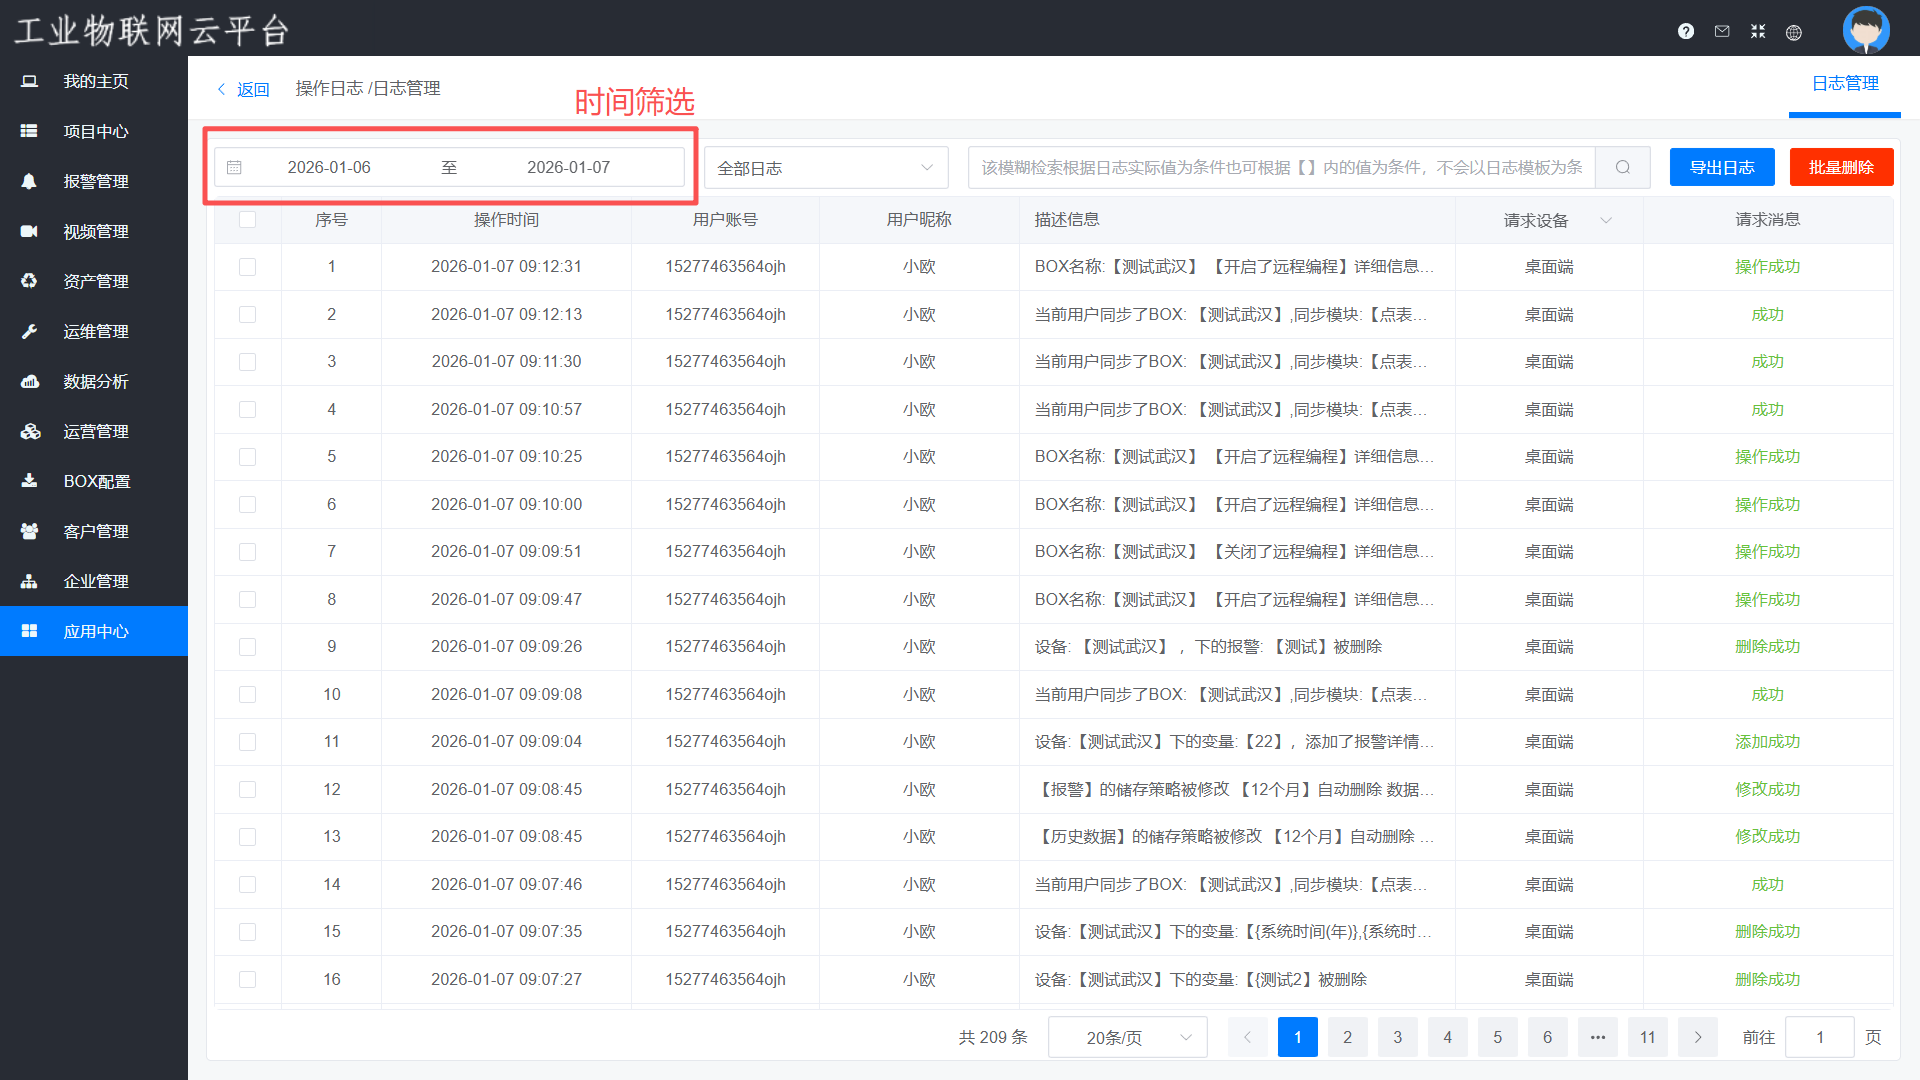Go to page 3 in pagination
Viewport: 1920px width, 1080px height.
[1397, 1037]
